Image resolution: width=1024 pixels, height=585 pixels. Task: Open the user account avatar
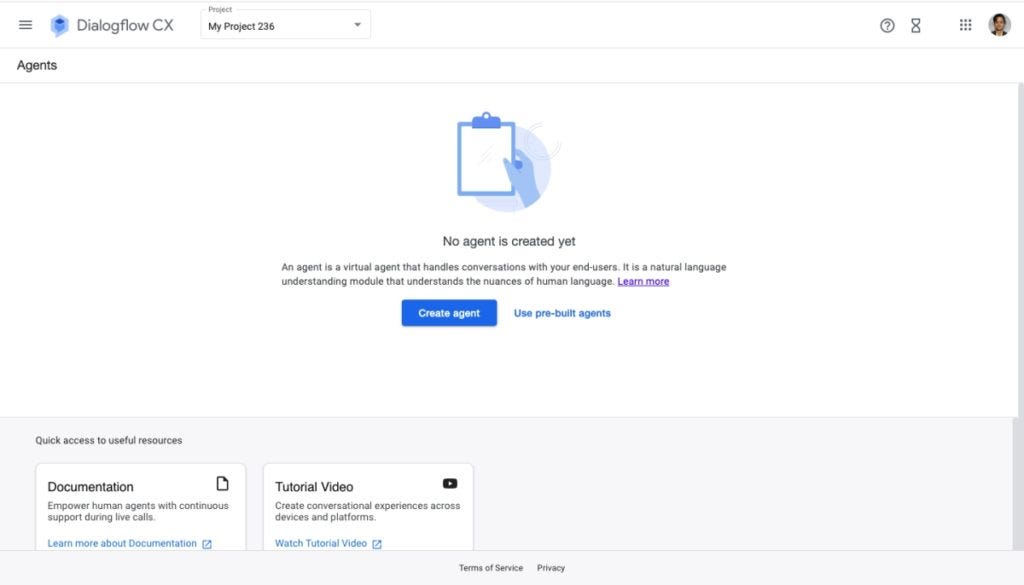[999, 25]
